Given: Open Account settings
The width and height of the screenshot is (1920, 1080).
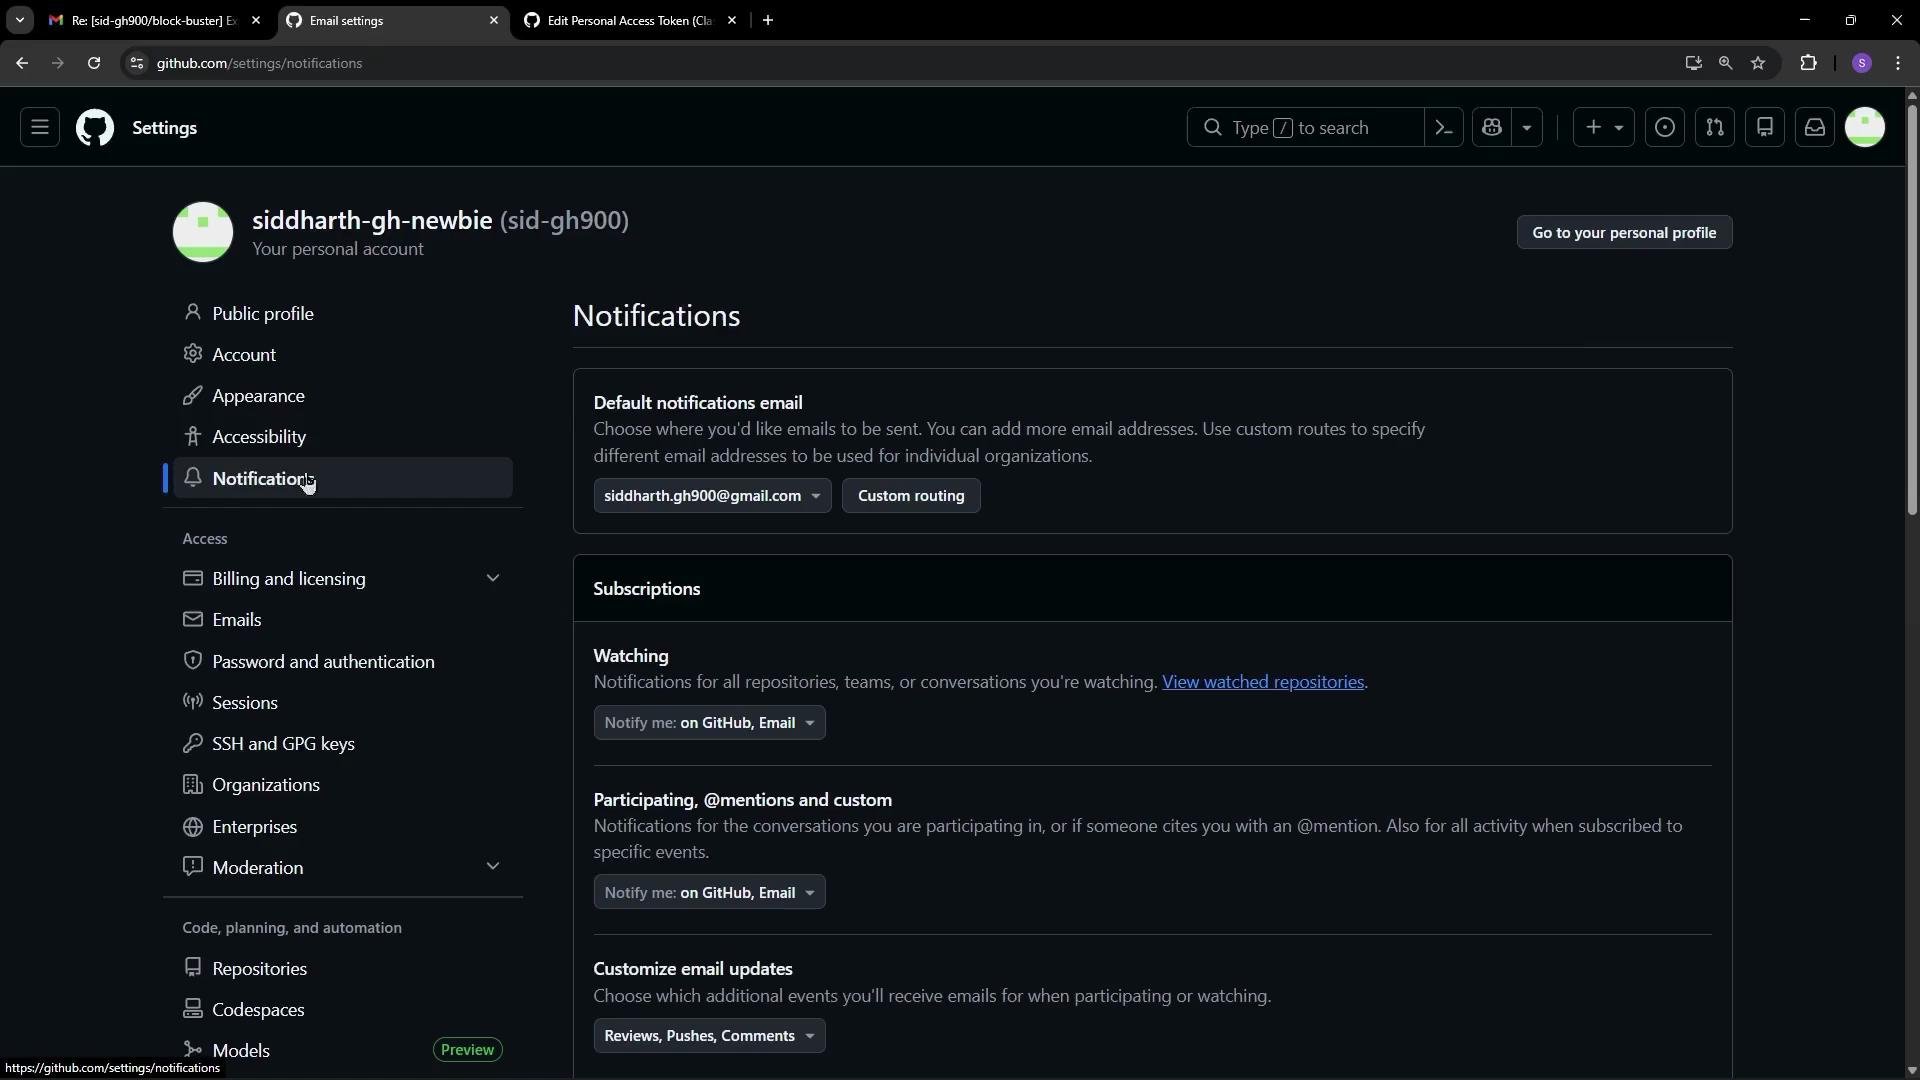Looking at the screenshot, I should (343, 355).
